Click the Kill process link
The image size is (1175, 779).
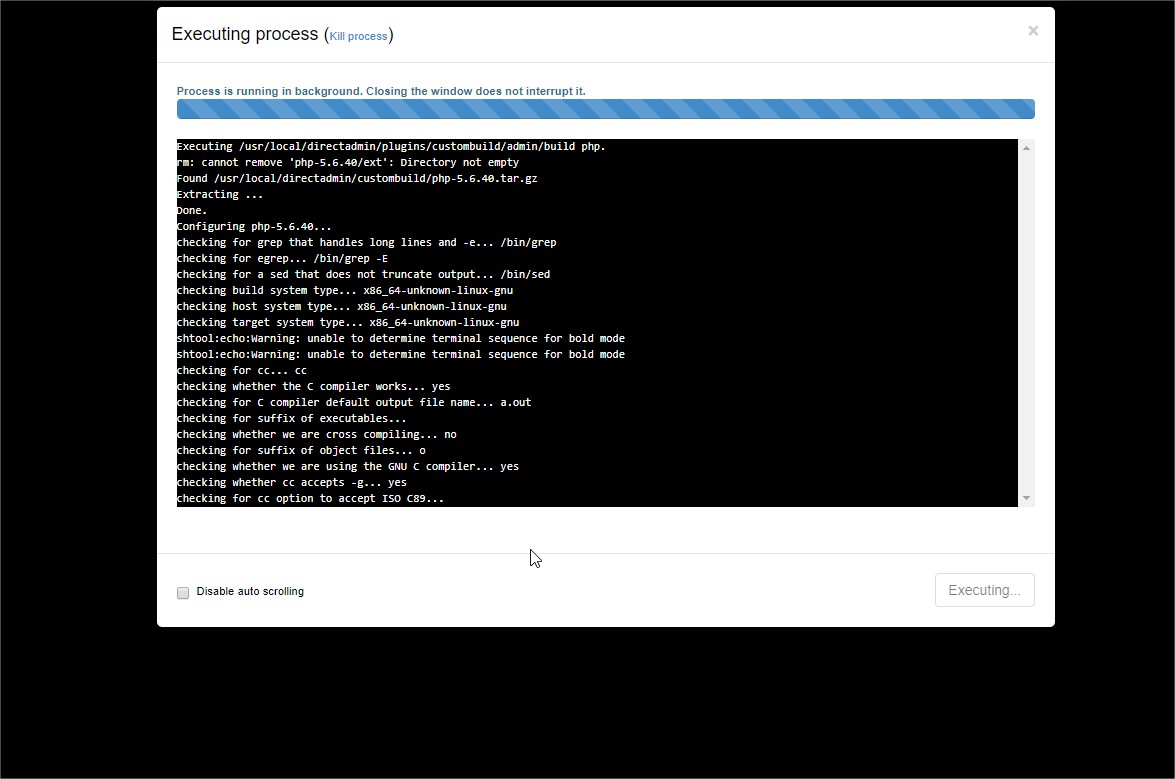[358, 36]
